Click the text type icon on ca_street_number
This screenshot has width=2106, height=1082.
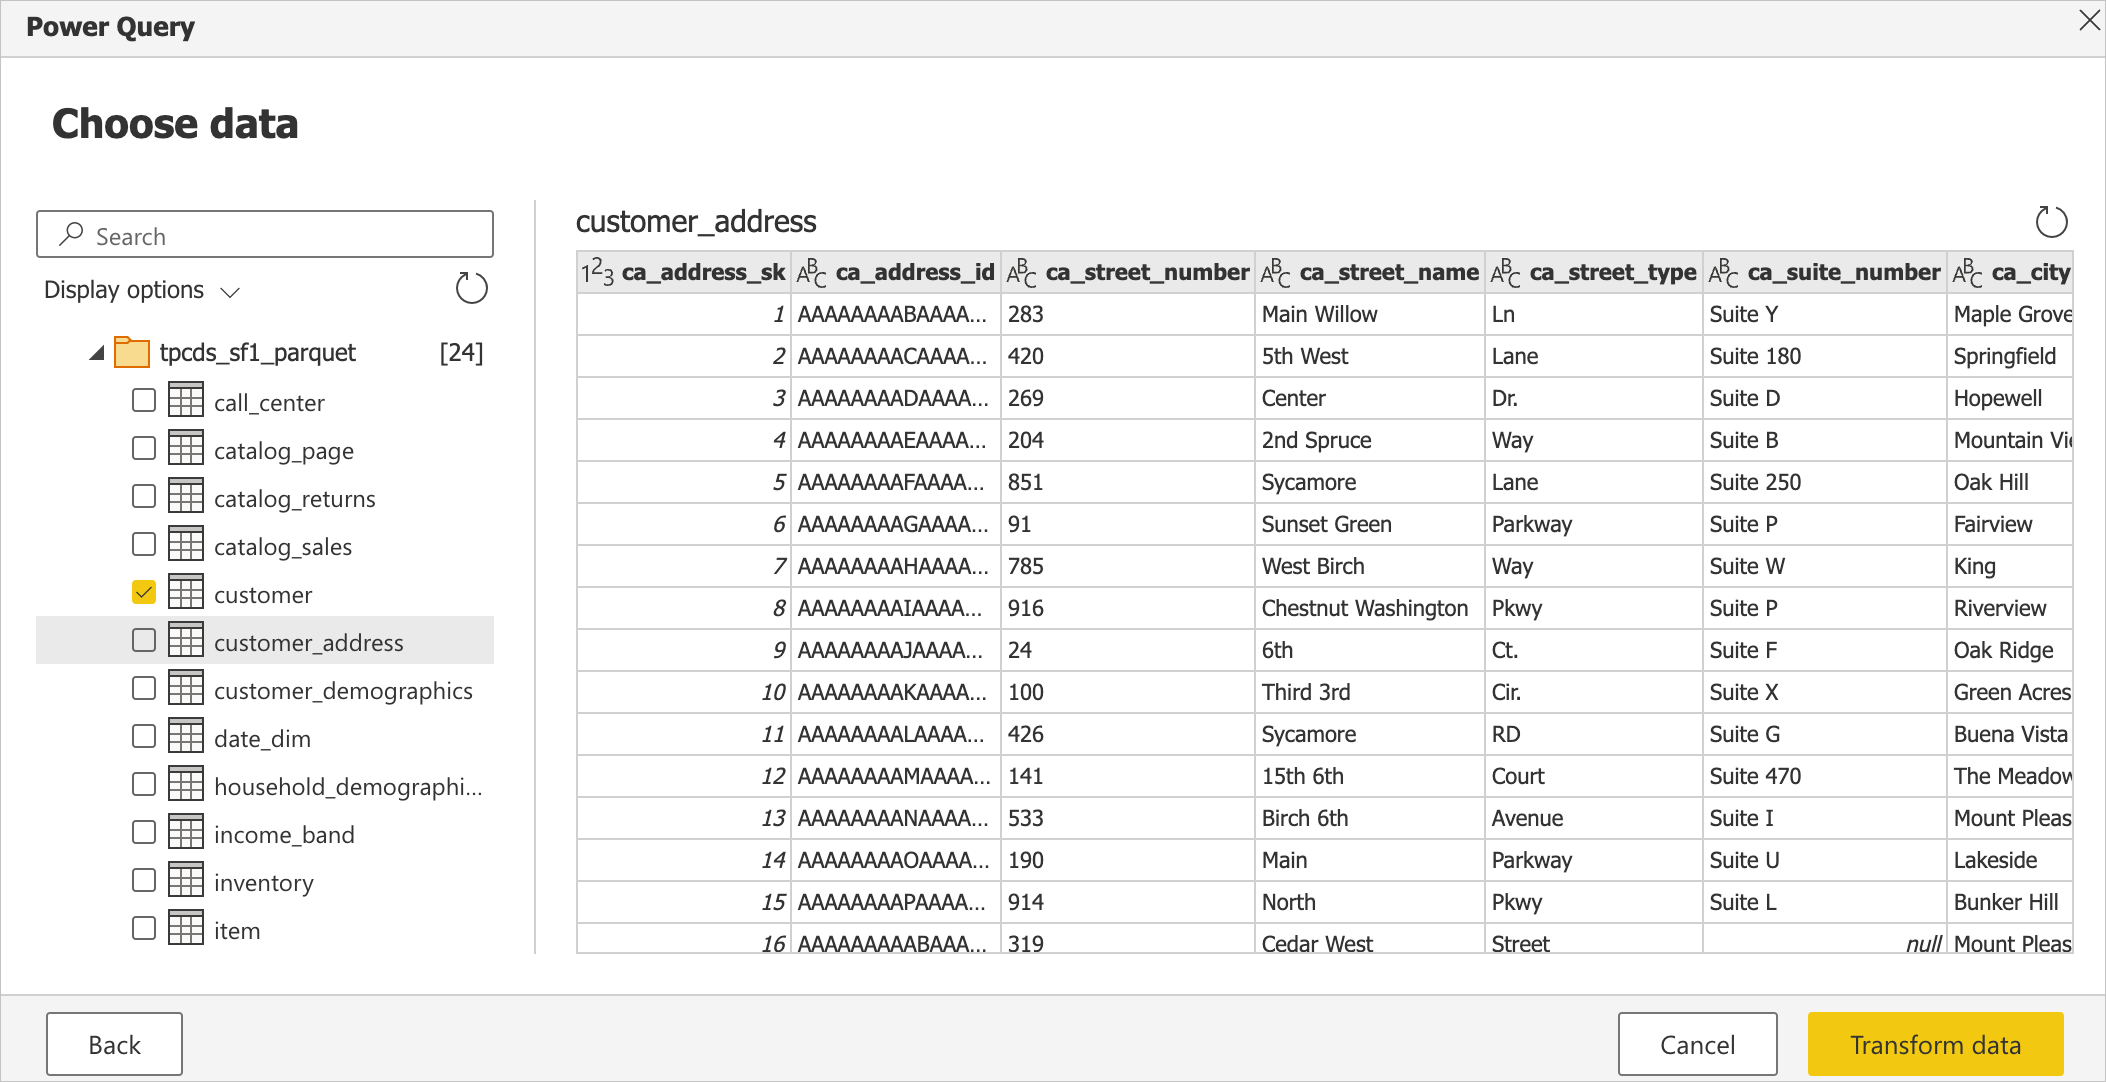point(1023,273)
